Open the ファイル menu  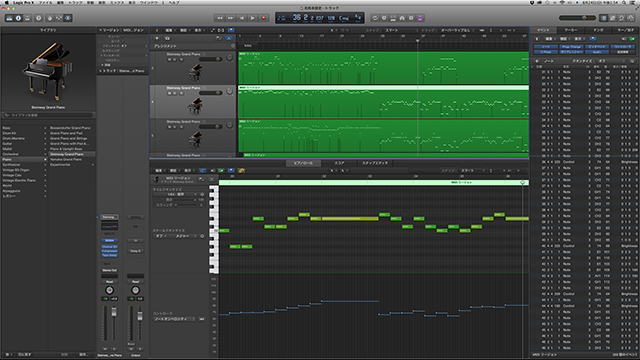click(45, 2)
